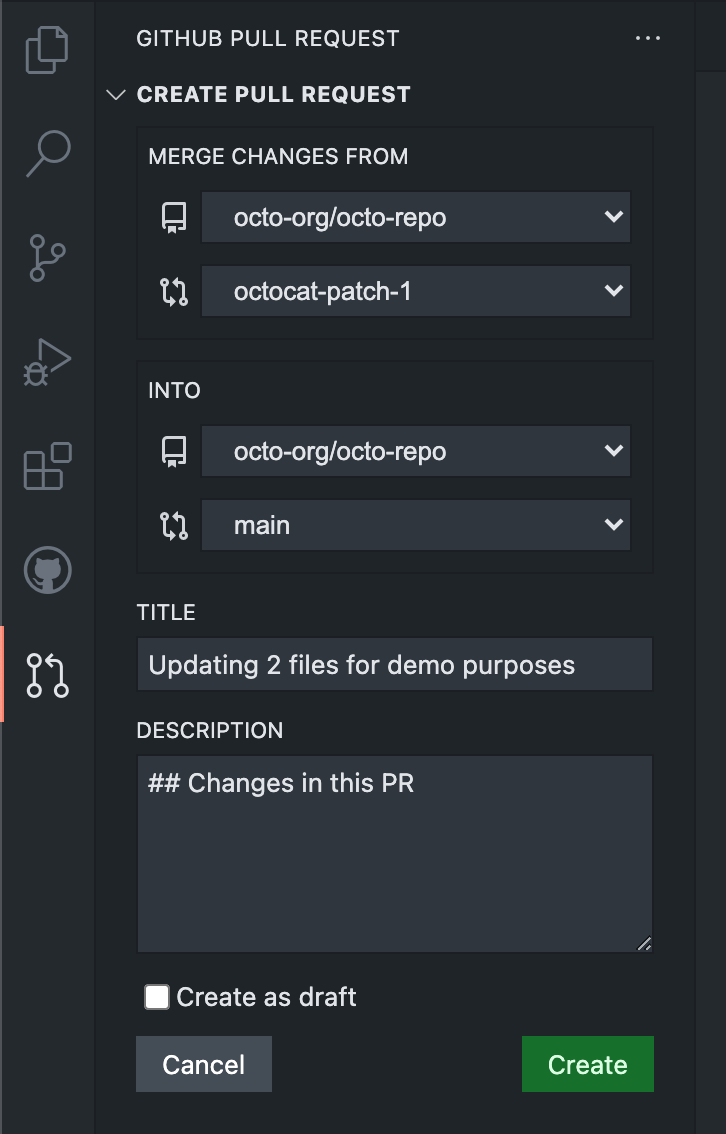
Task: Click the Create button
Action: tap(587, 1064)
